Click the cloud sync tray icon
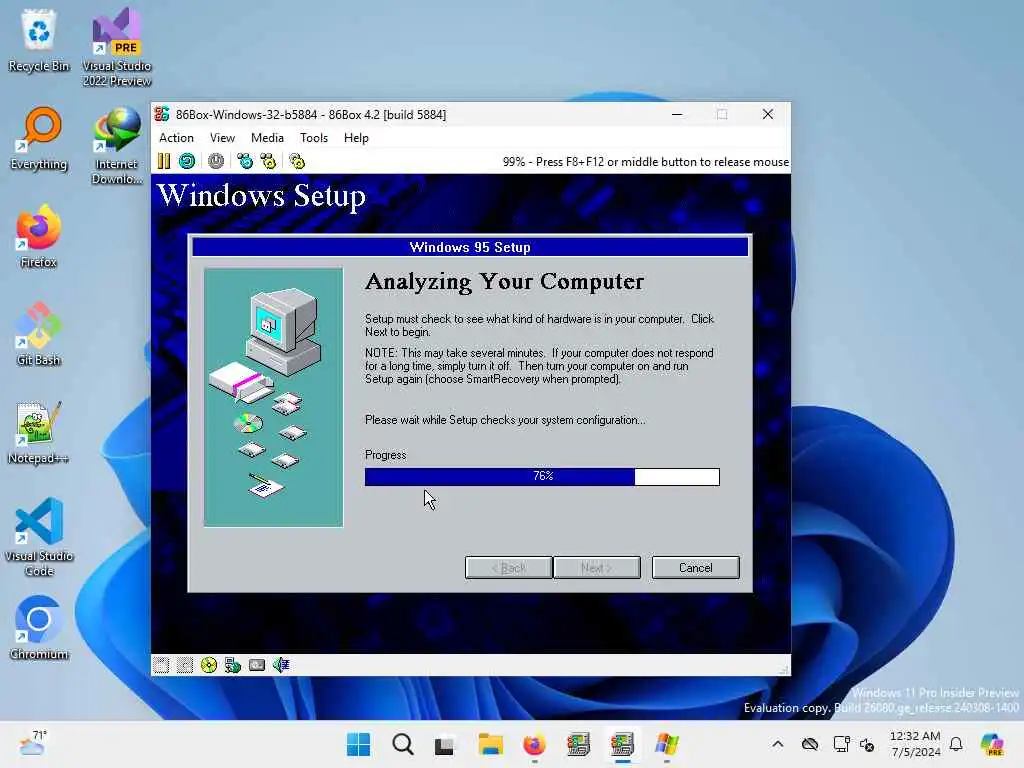The width and height of the screenshot is (1024, 768). [x=810, y=744]
